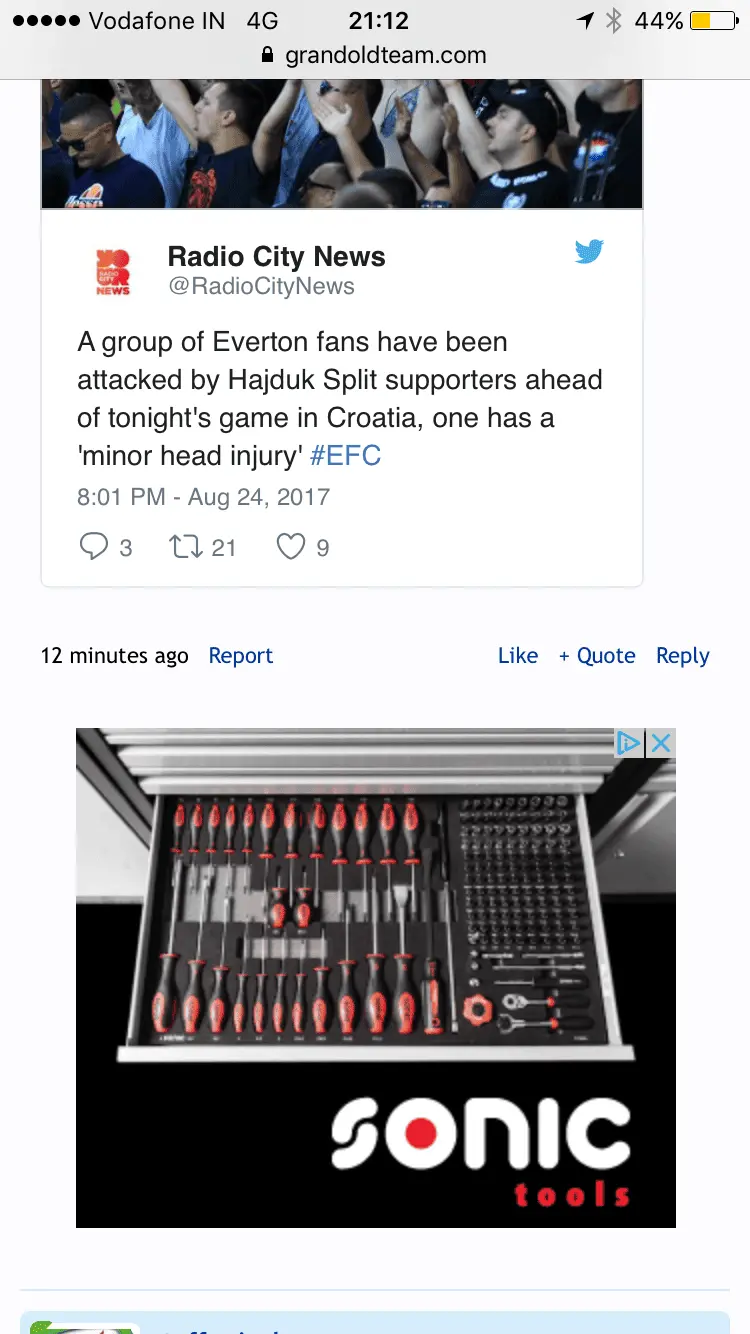Like this forum post
The width and height of the screenshot is (750, 1334).
coord(518,656)
